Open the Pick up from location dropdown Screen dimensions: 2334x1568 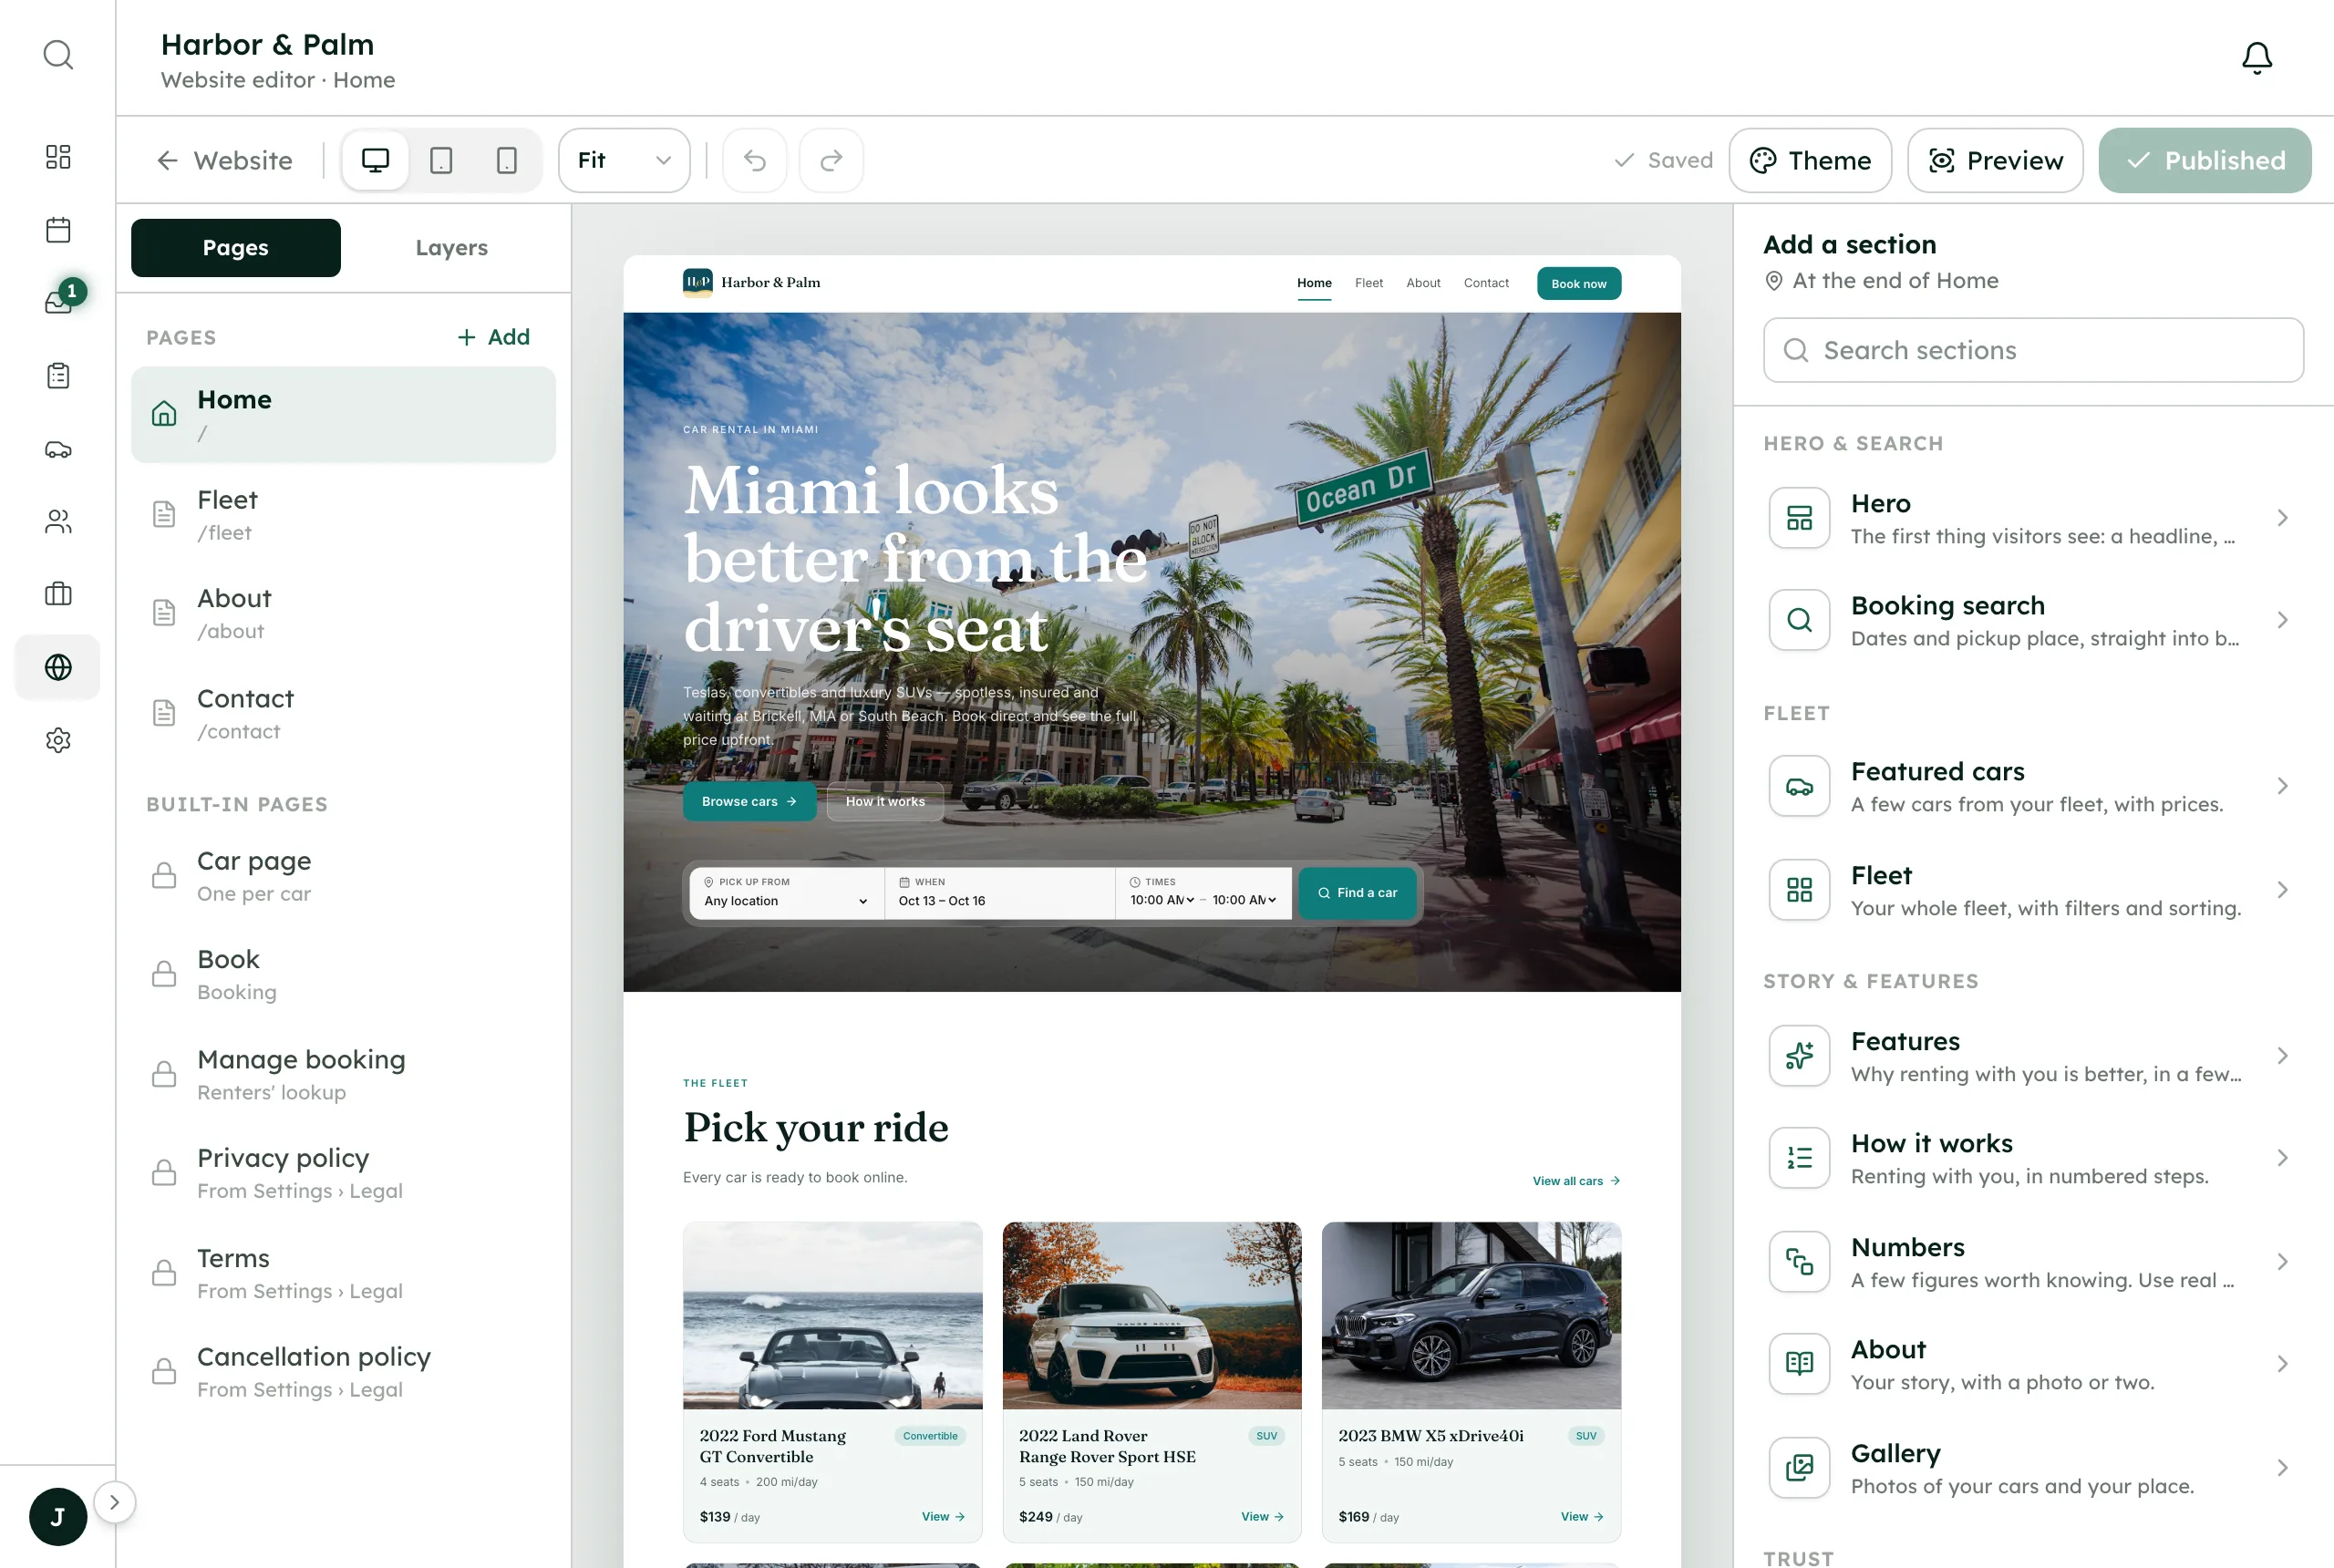tap(786, 892)
